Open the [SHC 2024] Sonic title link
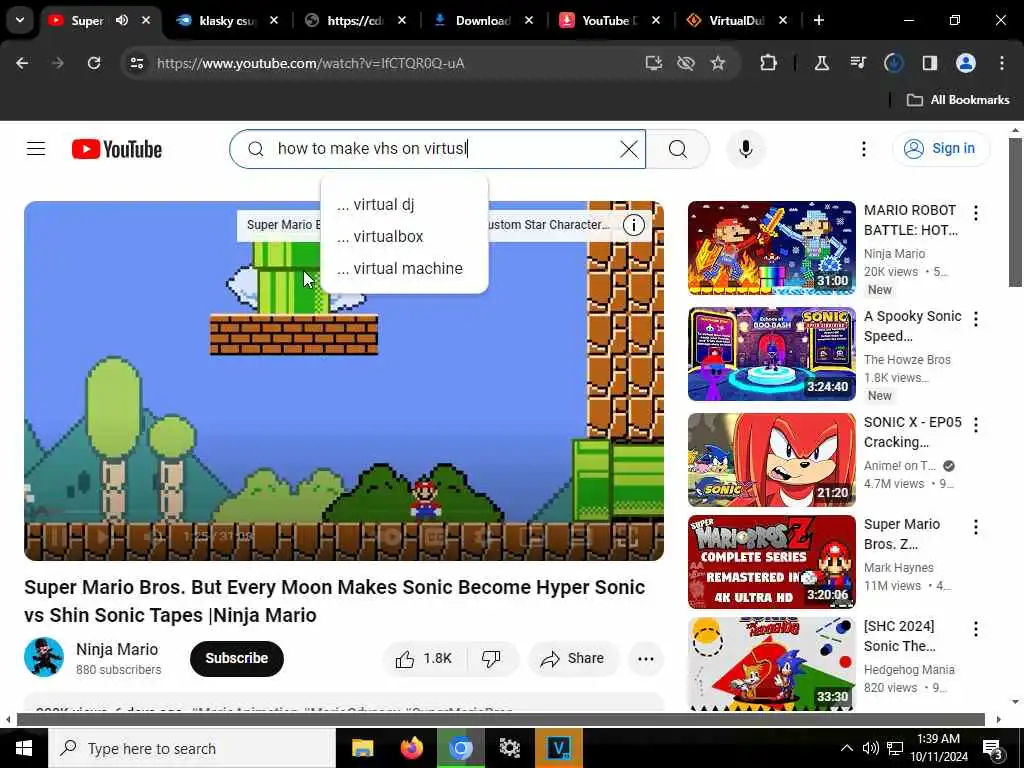 899,636
